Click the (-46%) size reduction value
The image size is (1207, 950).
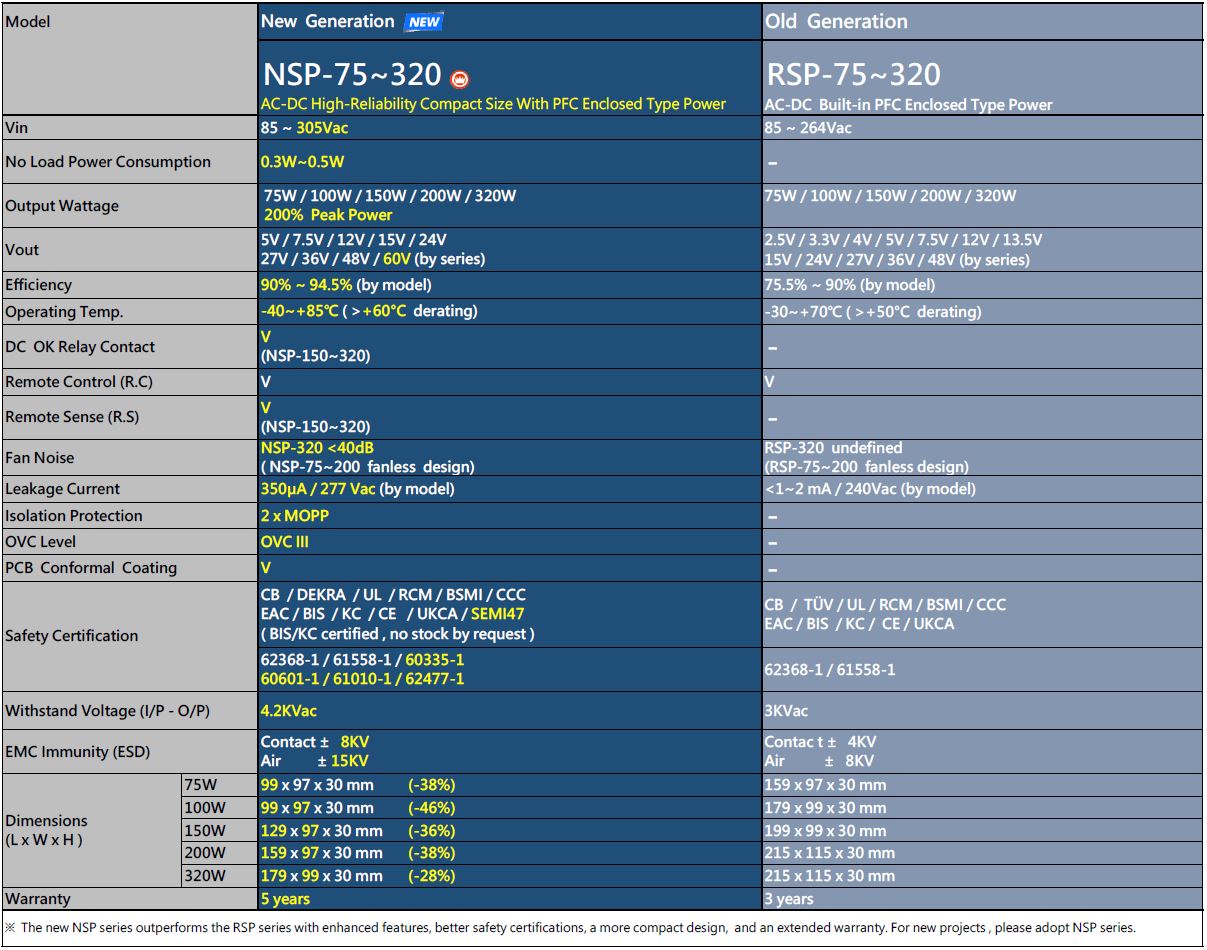(431, 808)
